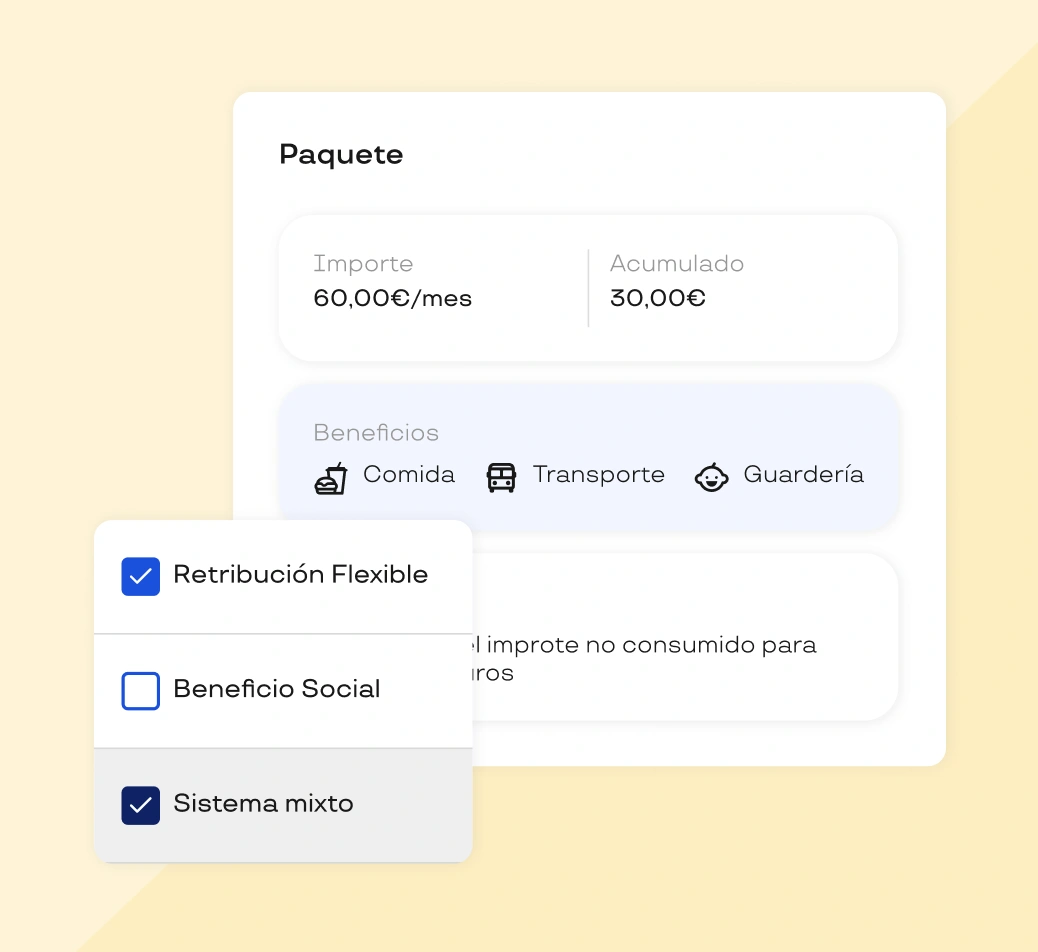Click the Comida food icon
Viewport: 1038px width, 952px height.
coord(330,477)
